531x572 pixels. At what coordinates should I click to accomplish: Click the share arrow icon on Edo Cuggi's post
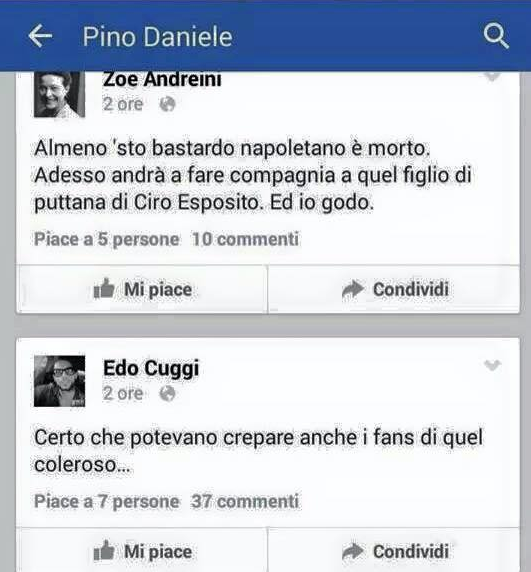pos(353,551)
